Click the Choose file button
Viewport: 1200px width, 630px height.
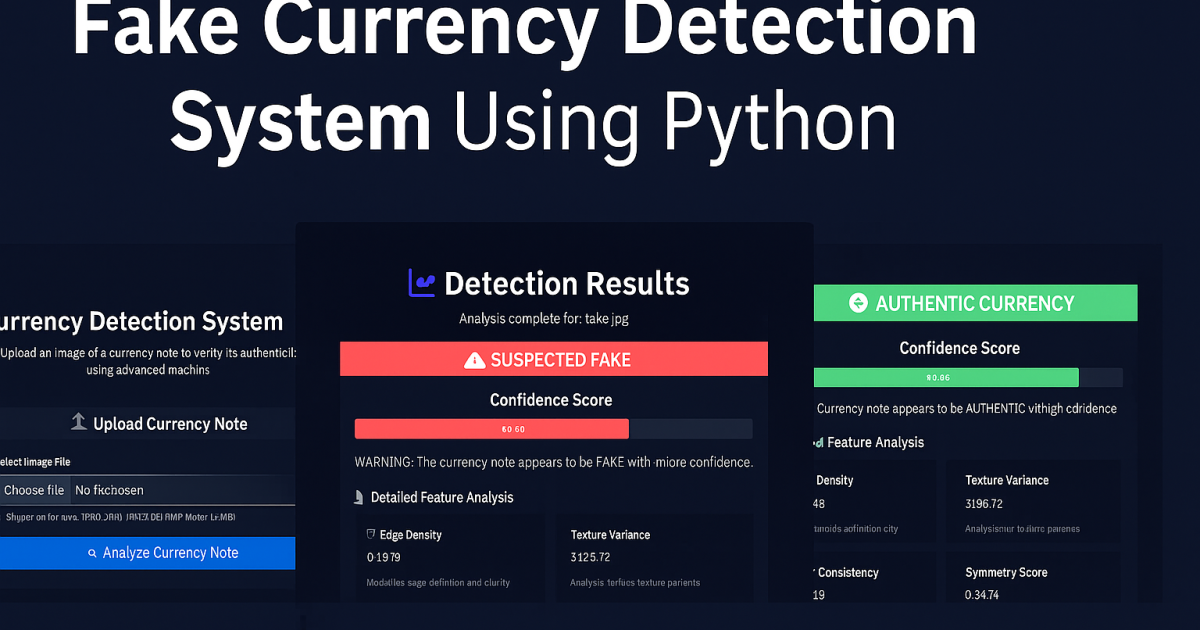click(35, 490)
